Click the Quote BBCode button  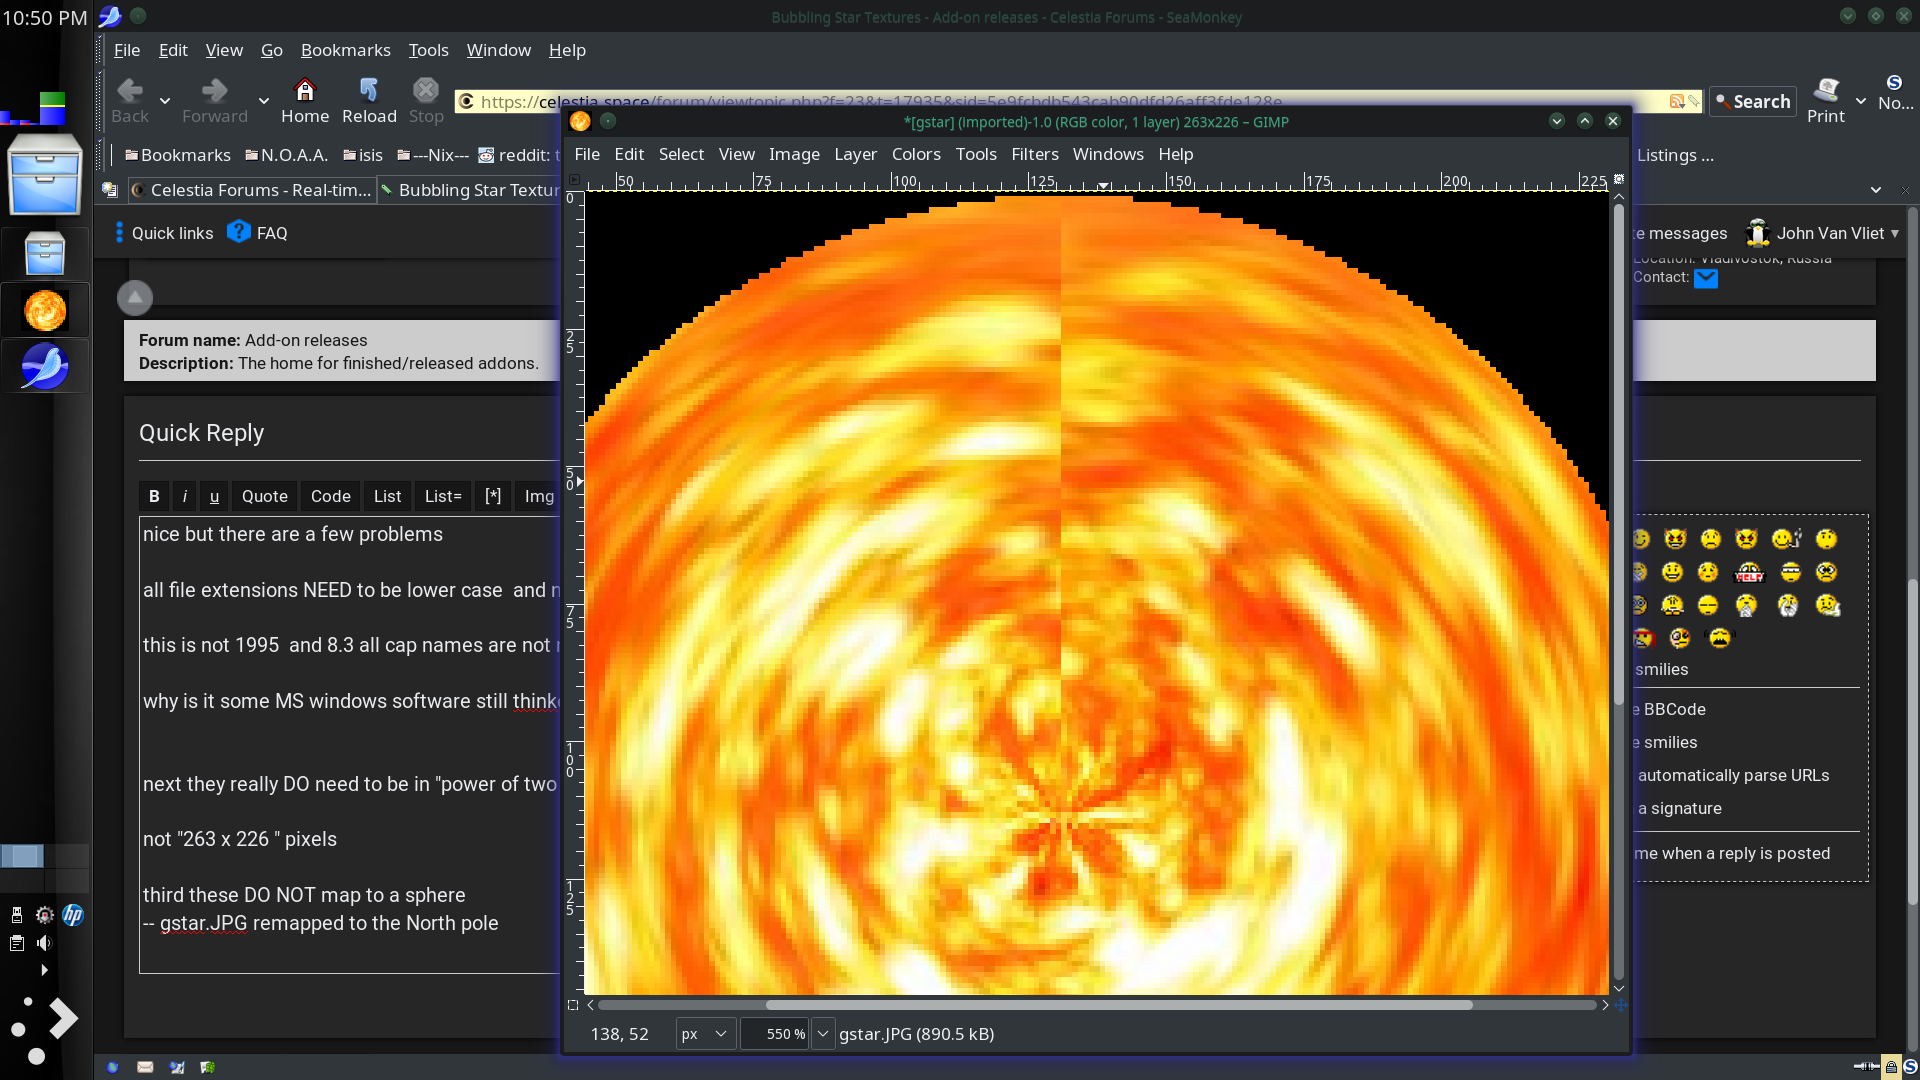264,496
